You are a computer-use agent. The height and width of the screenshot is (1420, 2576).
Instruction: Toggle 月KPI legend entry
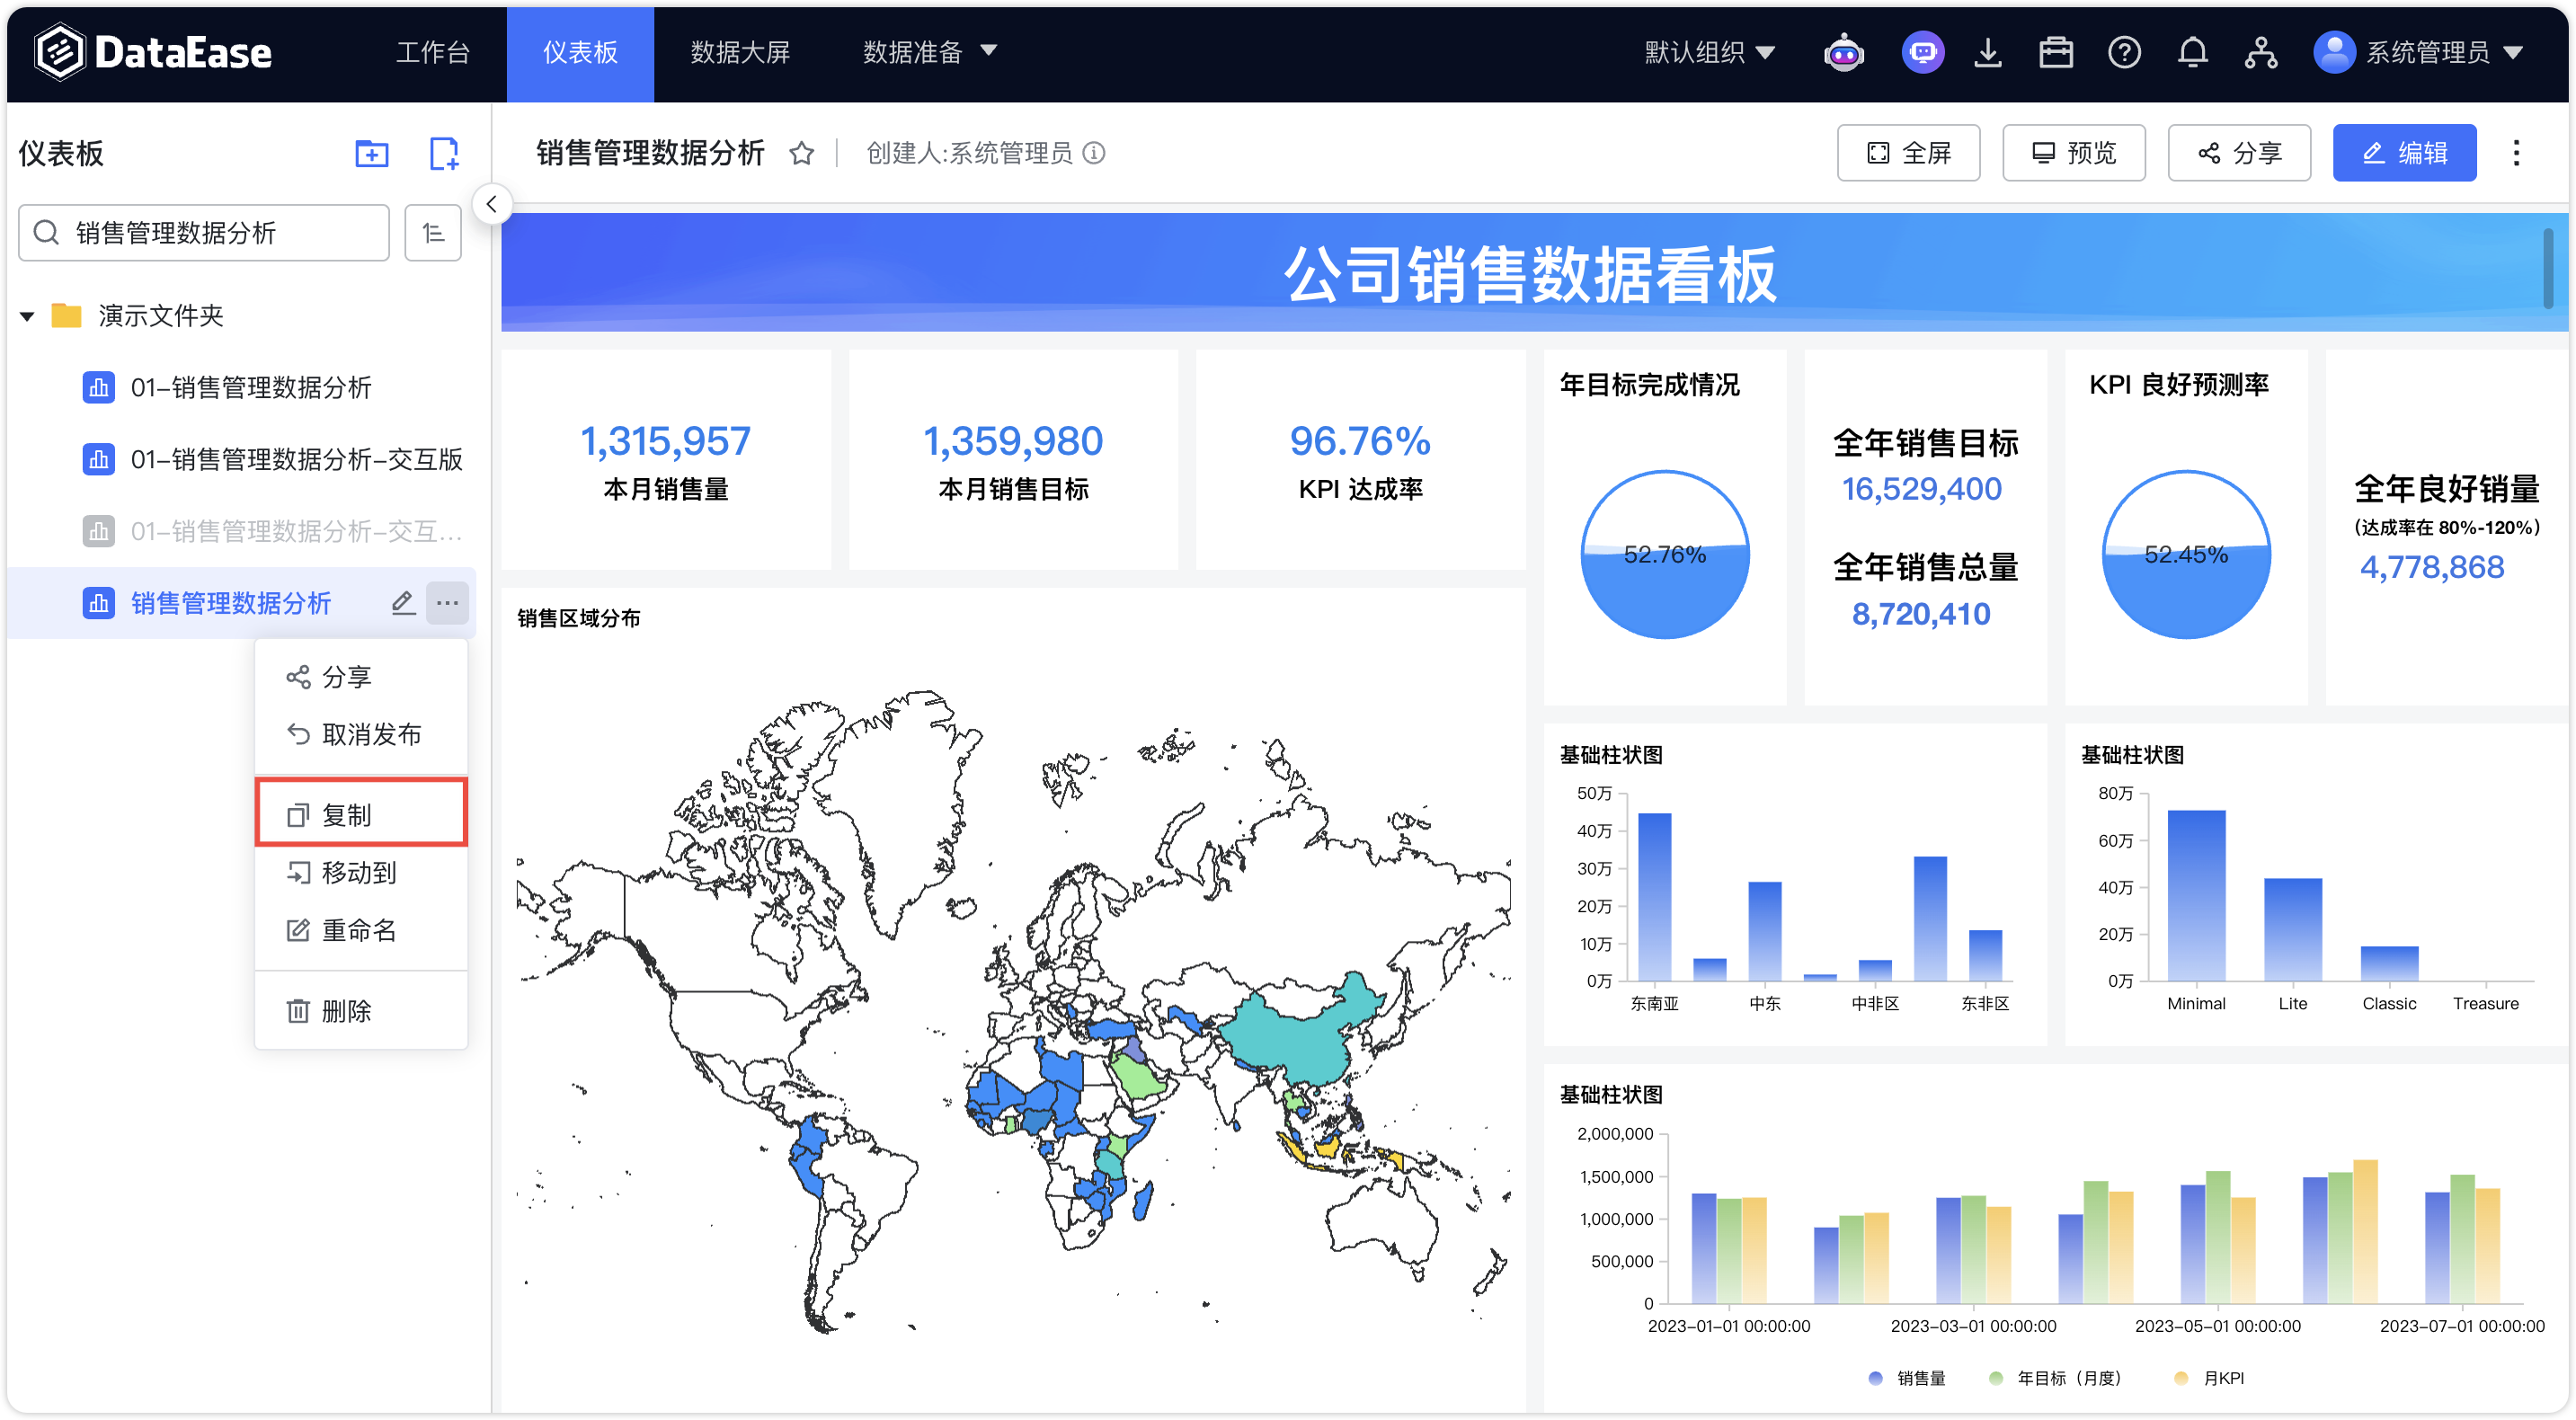click(2210, 1377)
